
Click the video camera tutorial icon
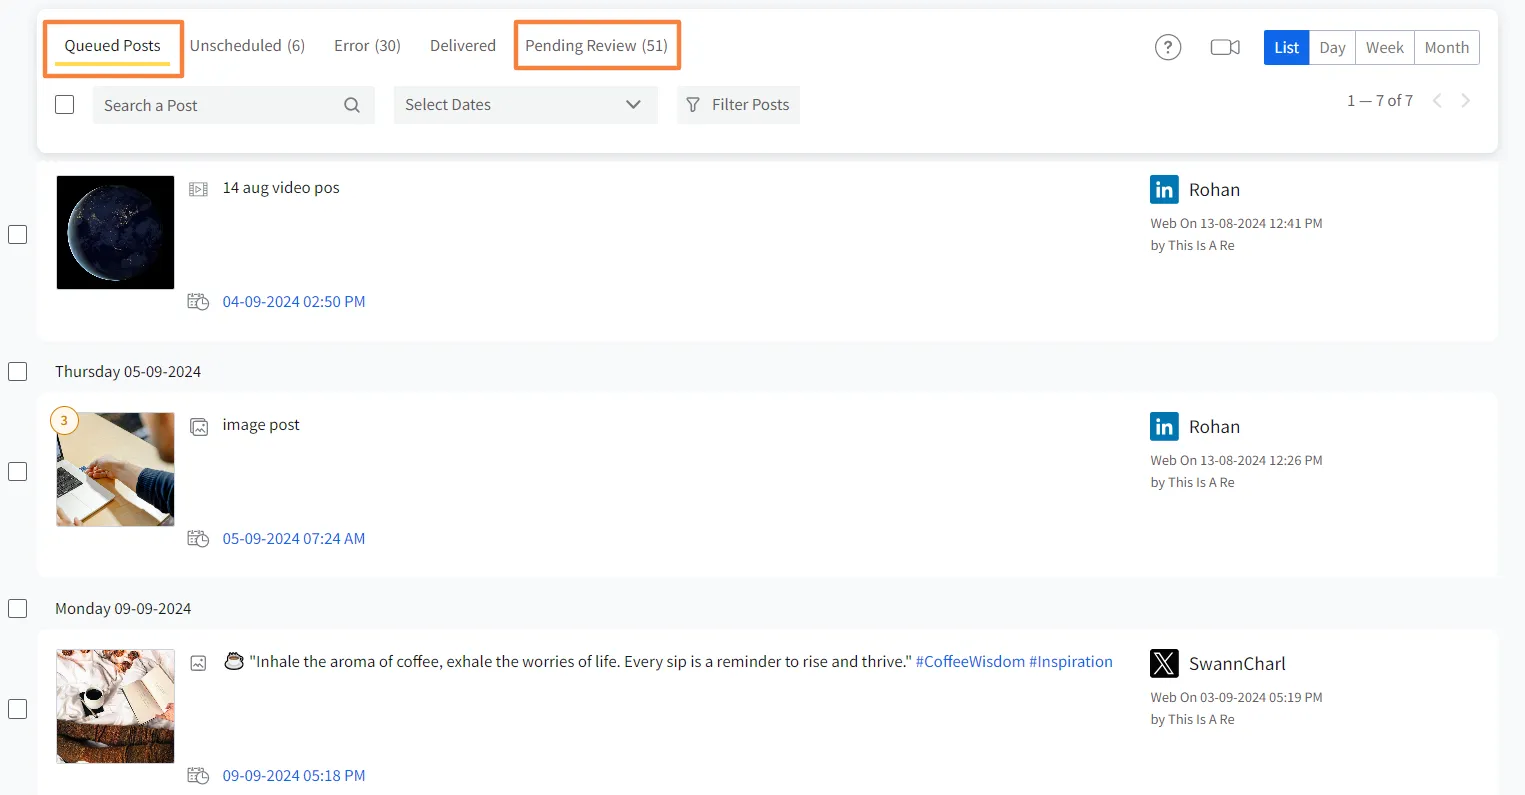pyautogui.click(x=1224, y=47)
